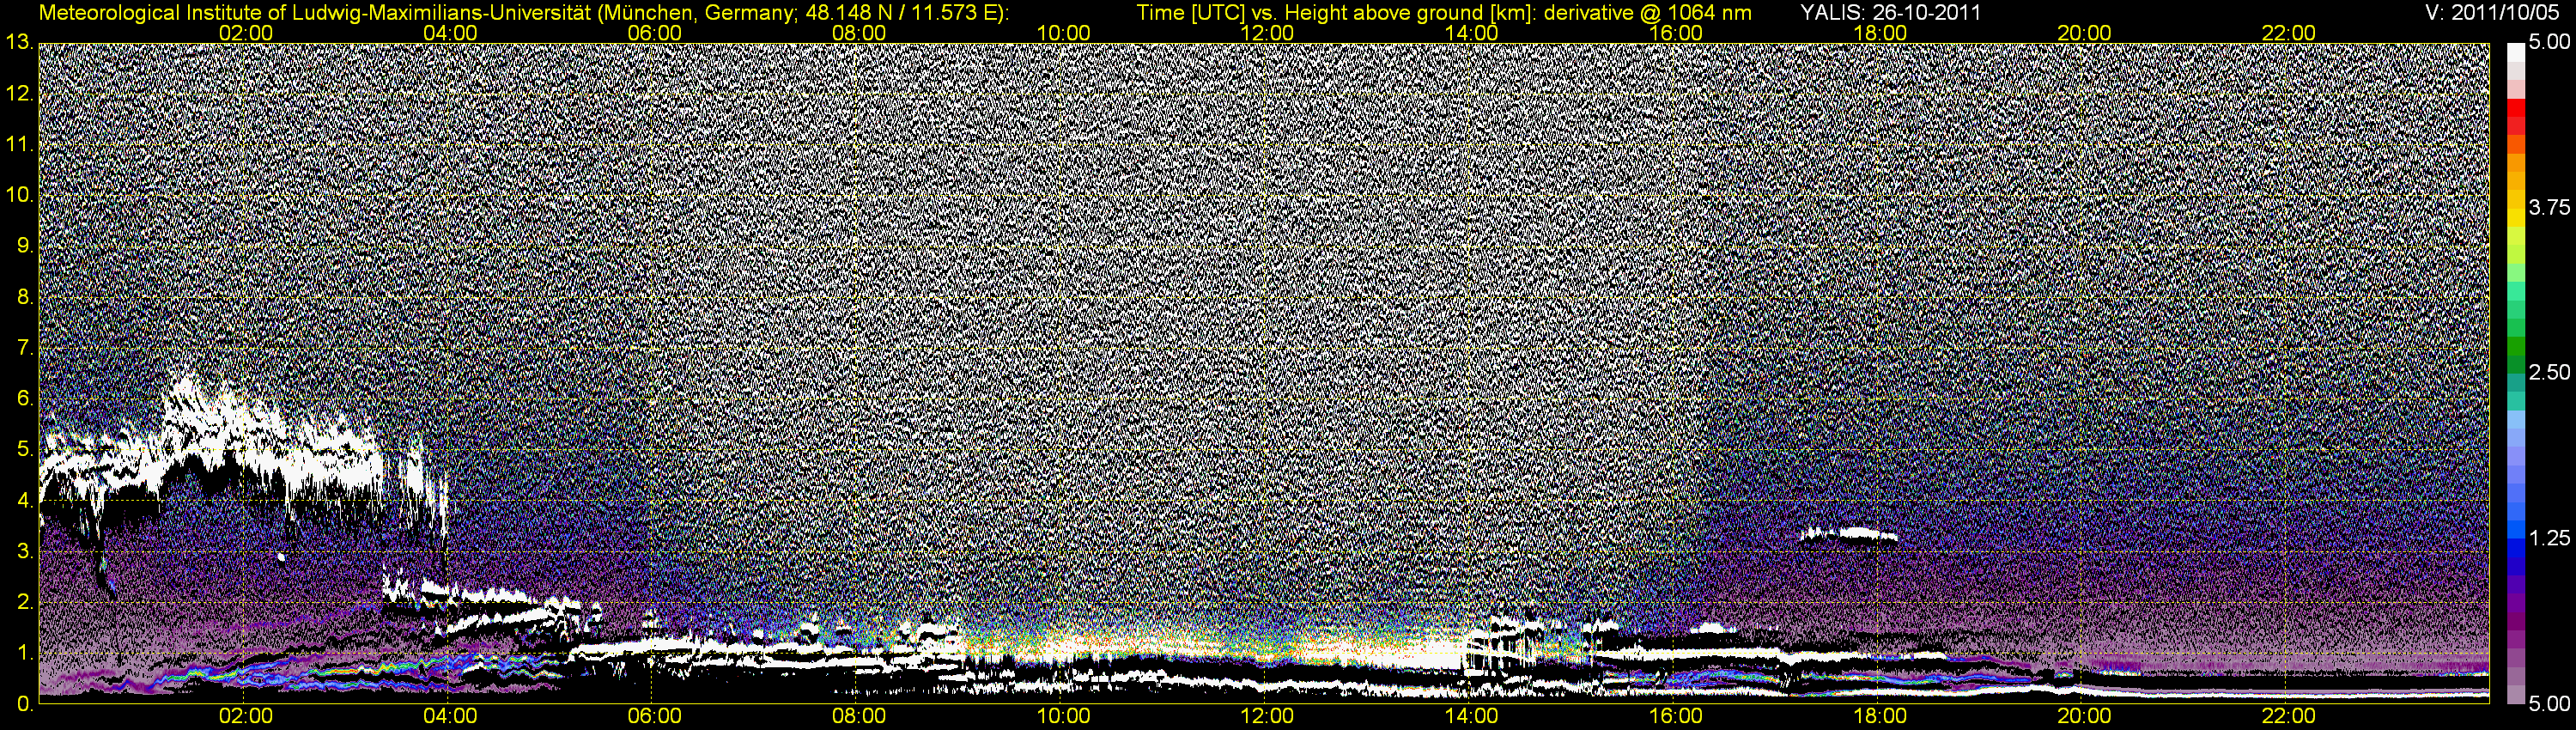Click the 14:00 label on top time axis
2576x730 pixels.
[1472, 33]
